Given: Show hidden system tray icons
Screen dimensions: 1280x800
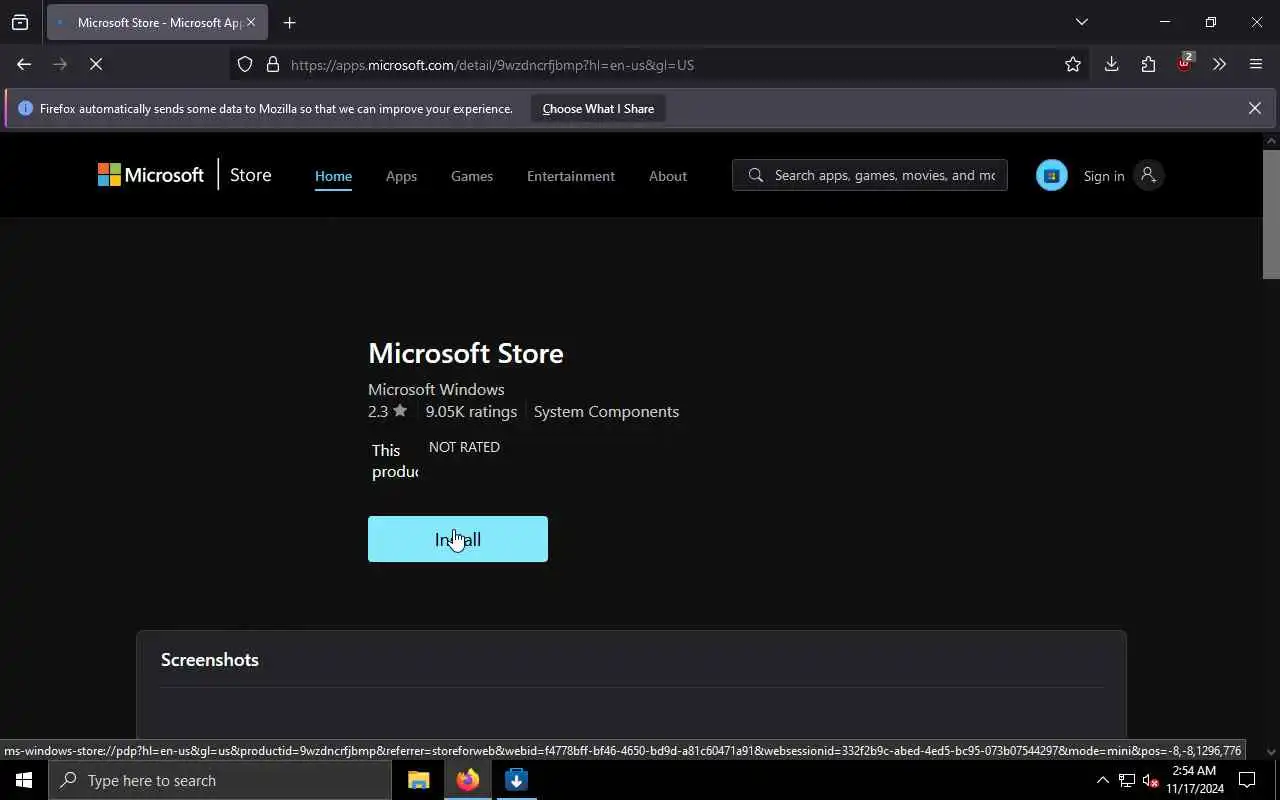Looking at the screenshot, I should pyautogui.click(x=1102, y=780).
